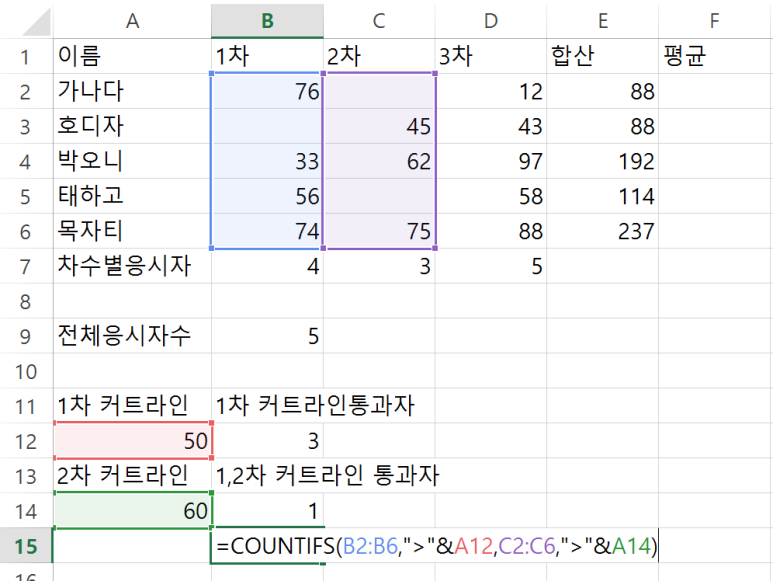Select '1,2차 커트라인 통과자' label cell
This screenshot has height=581, width=773.
tap(267, 477)
